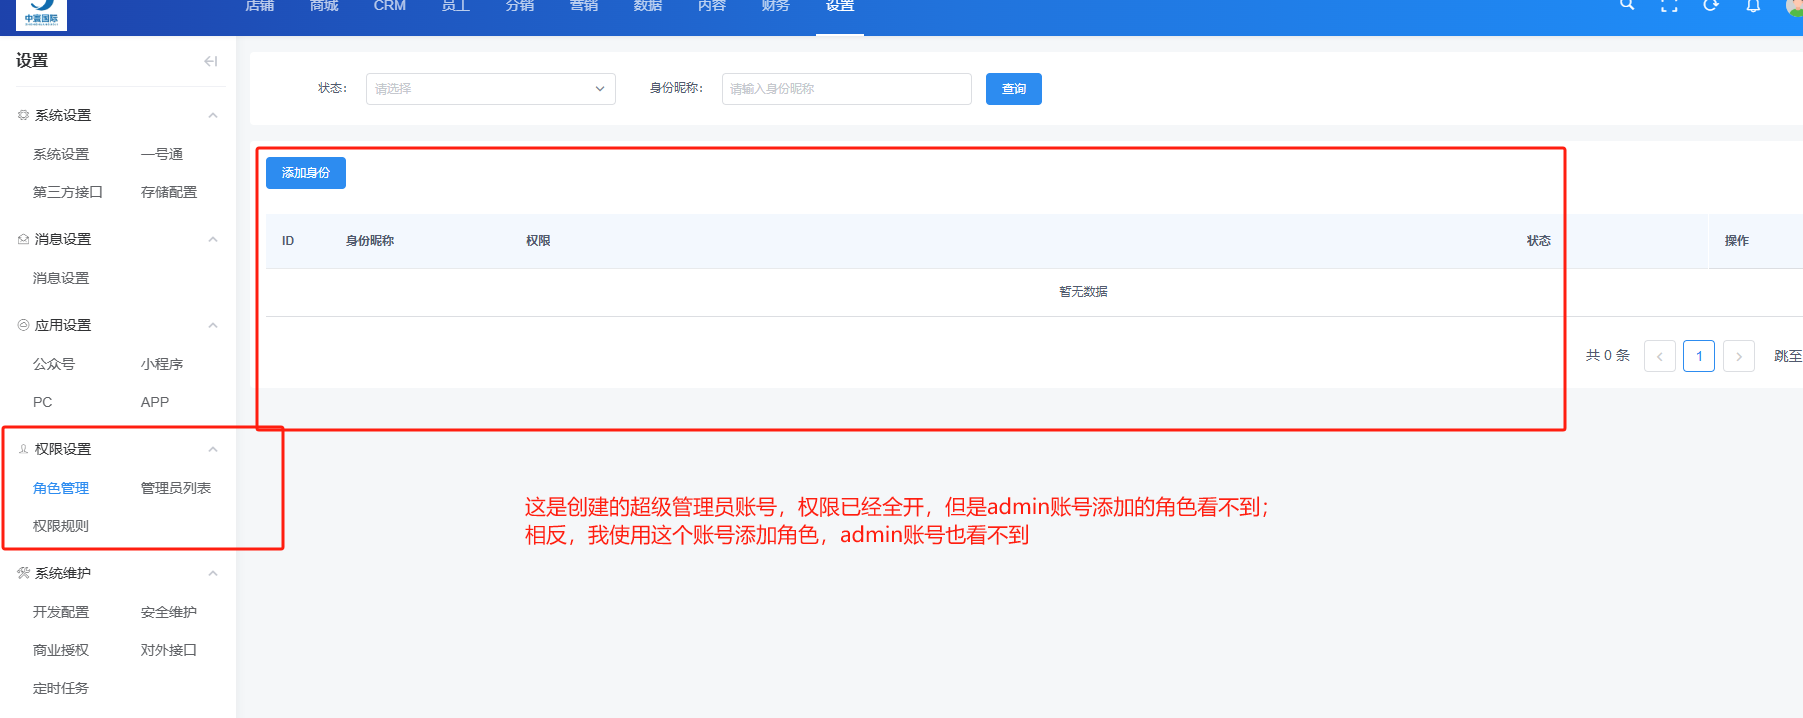Screen dimensions: 1803x718
Task: Collapse the 应用设置 menu group
Action: 213,325
